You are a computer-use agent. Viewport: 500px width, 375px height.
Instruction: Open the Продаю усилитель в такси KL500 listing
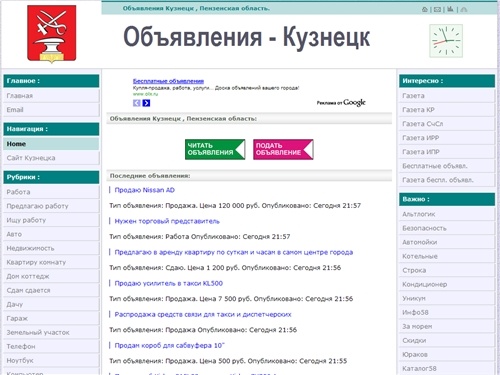[x=169, y=283]
